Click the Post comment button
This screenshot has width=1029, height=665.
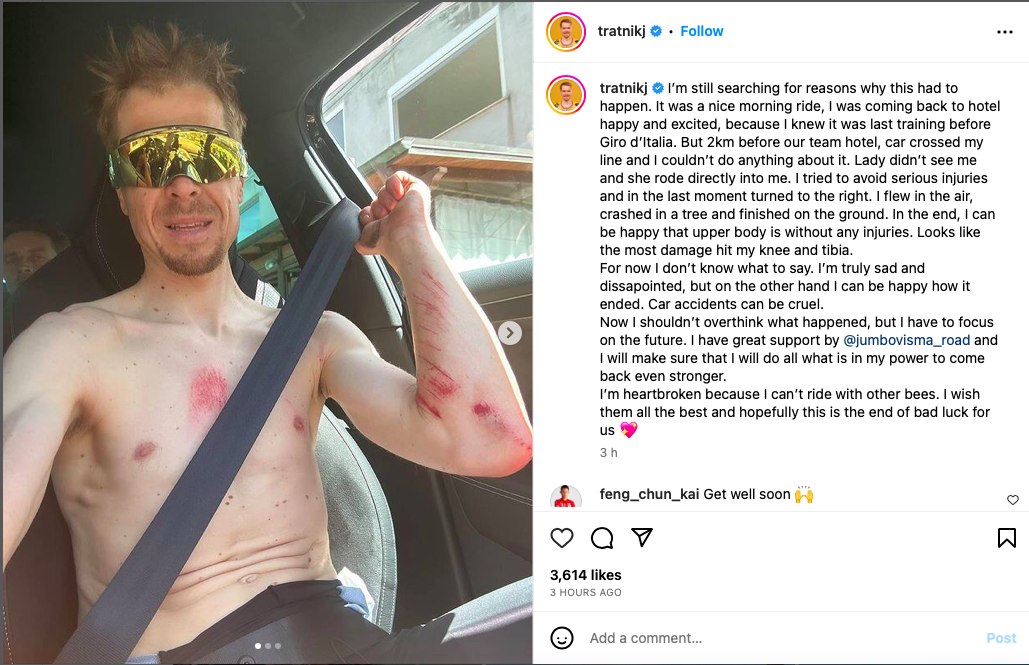pos(1001,638)
